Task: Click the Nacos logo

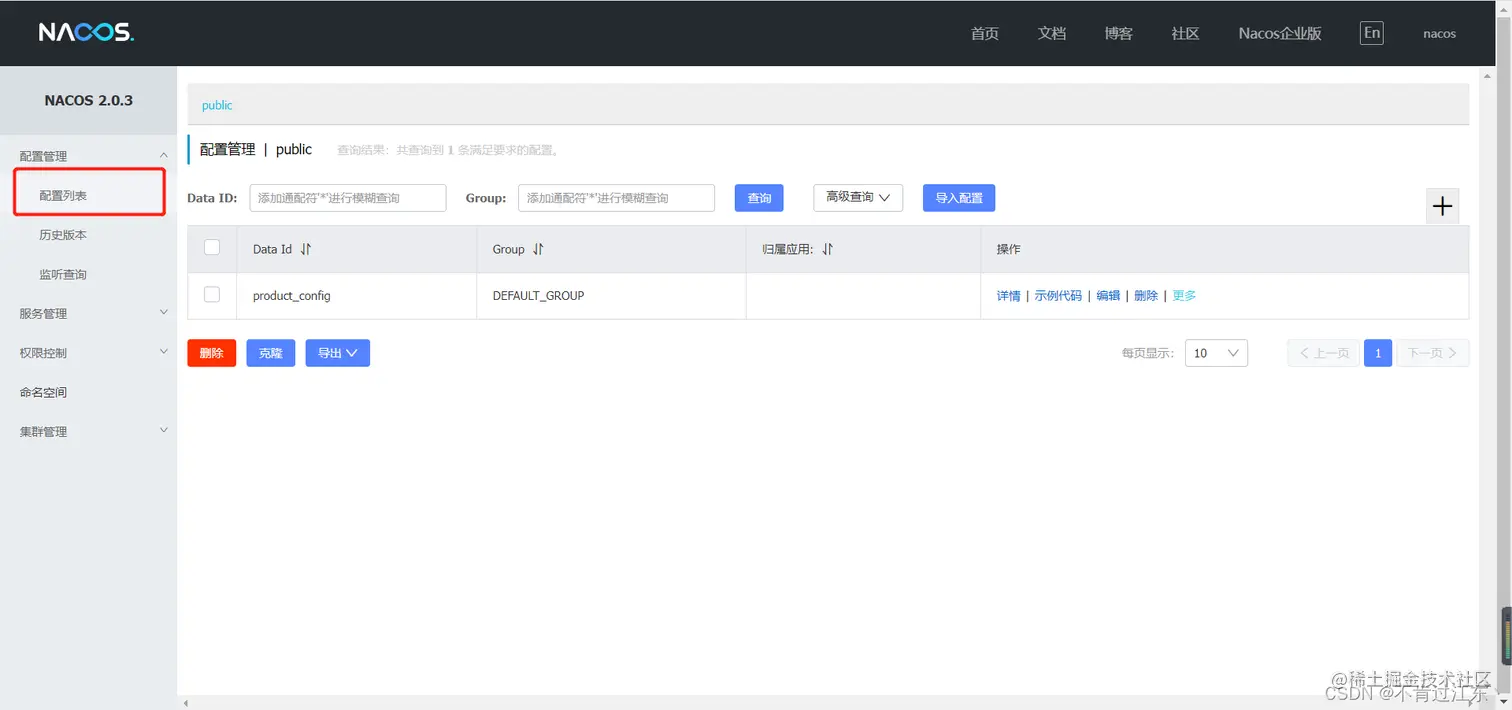Action: (x=85, y=31)
